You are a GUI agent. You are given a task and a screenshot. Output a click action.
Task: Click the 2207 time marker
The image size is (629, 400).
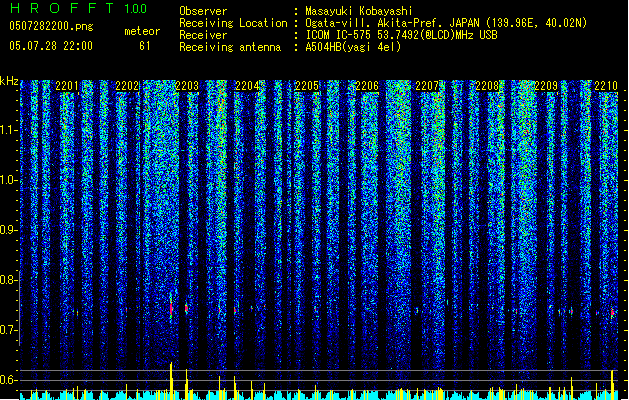coord(427,86)
